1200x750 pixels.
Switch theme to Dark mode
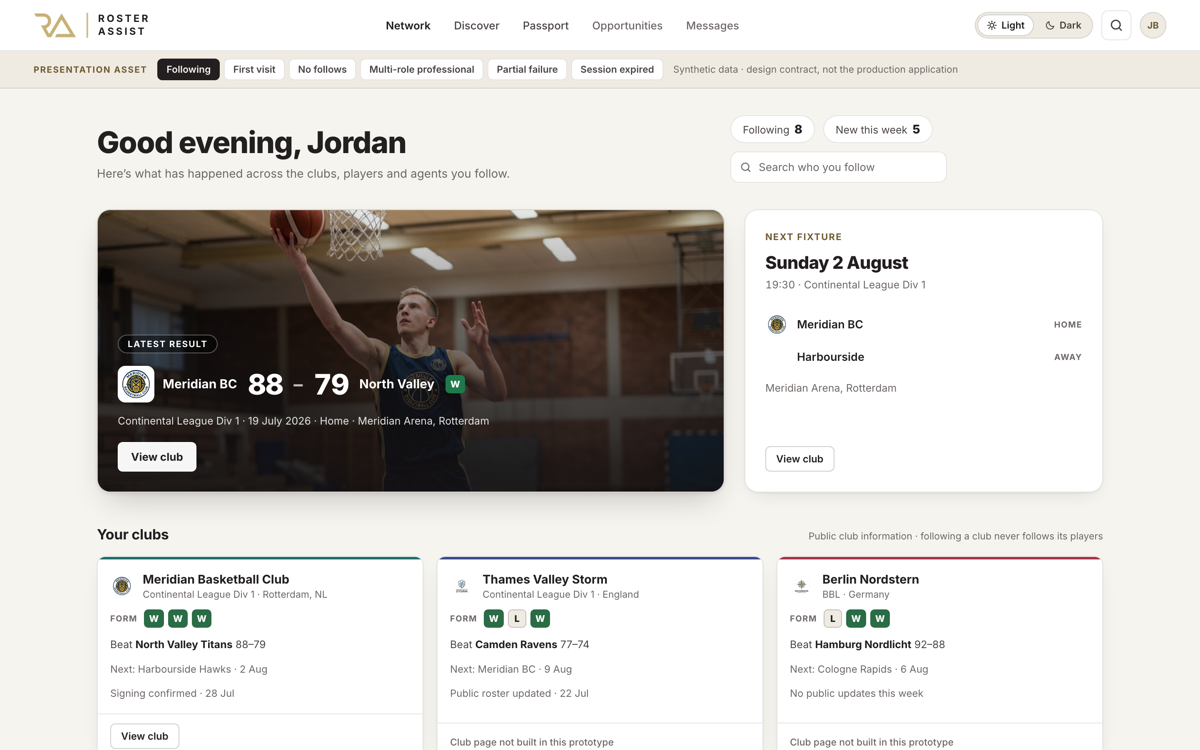pyautogui.click(x=1063, y=25)
